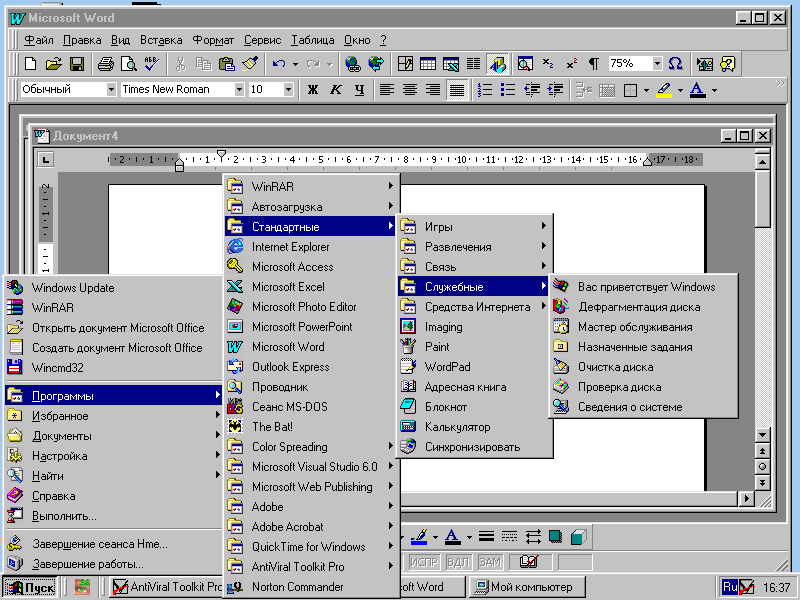The width and height of the screenshot is (800, 600).
Task: Switch to AntiViral Toolkit Pro taskbar button
Action: (x=167, y=587)
